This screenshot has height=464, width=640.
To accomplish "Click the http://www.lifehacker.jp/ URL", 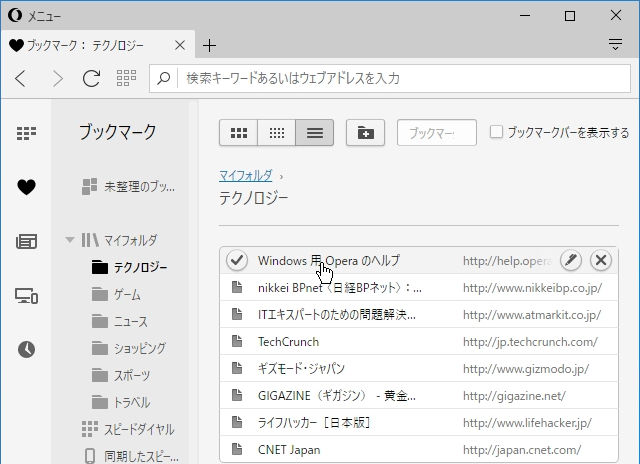I will click(x=527, y=423).
